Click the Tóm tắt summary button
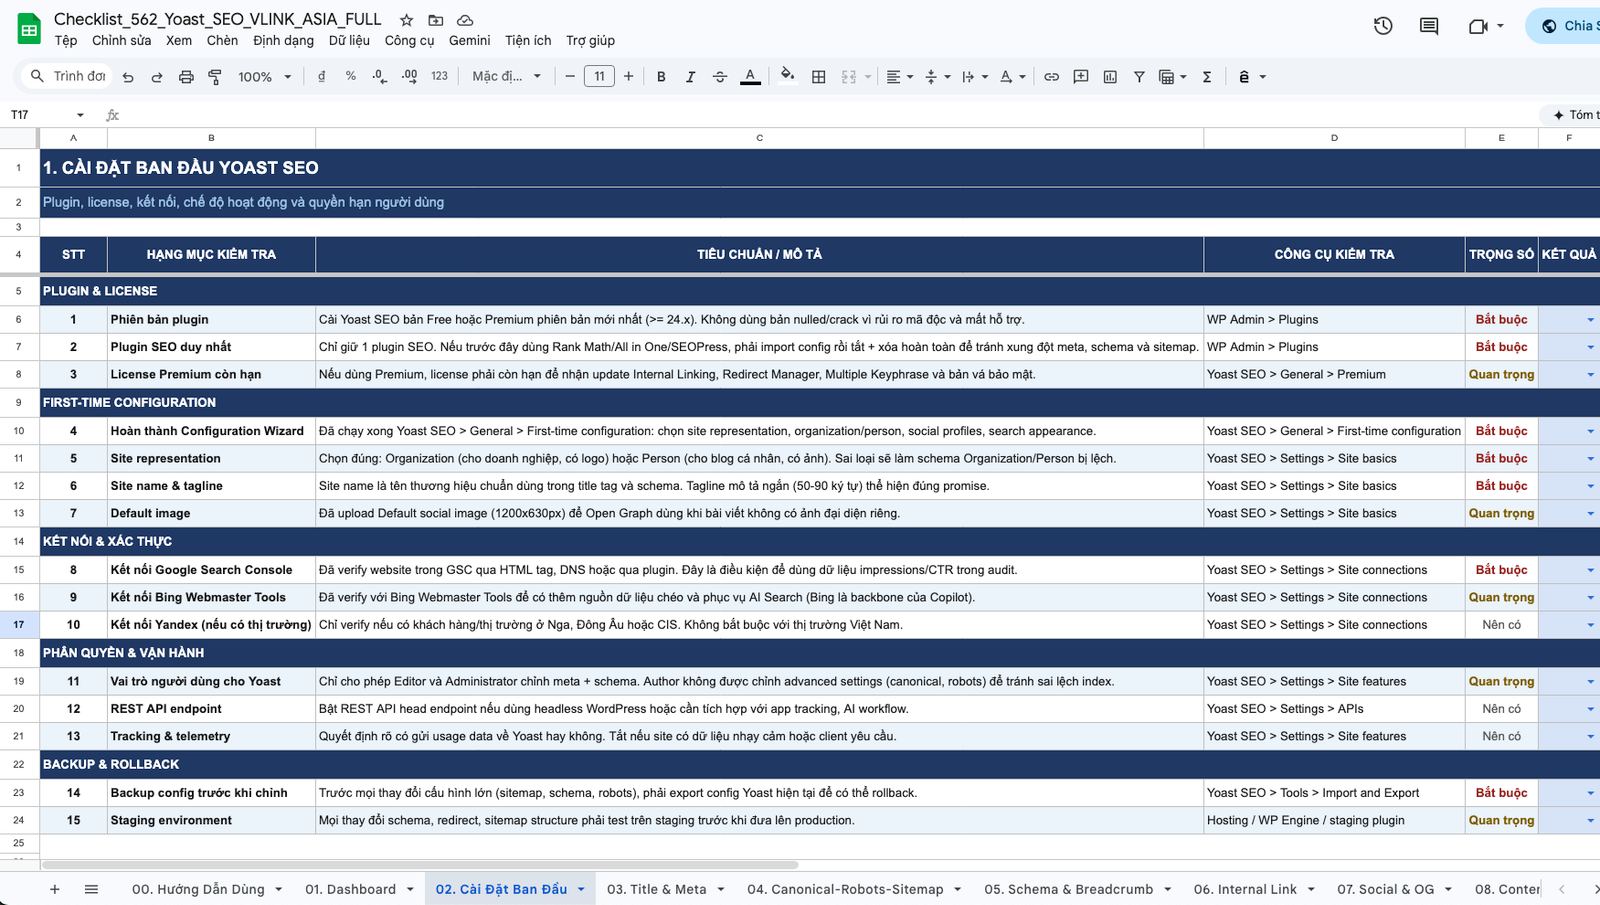 (1571, 115)
